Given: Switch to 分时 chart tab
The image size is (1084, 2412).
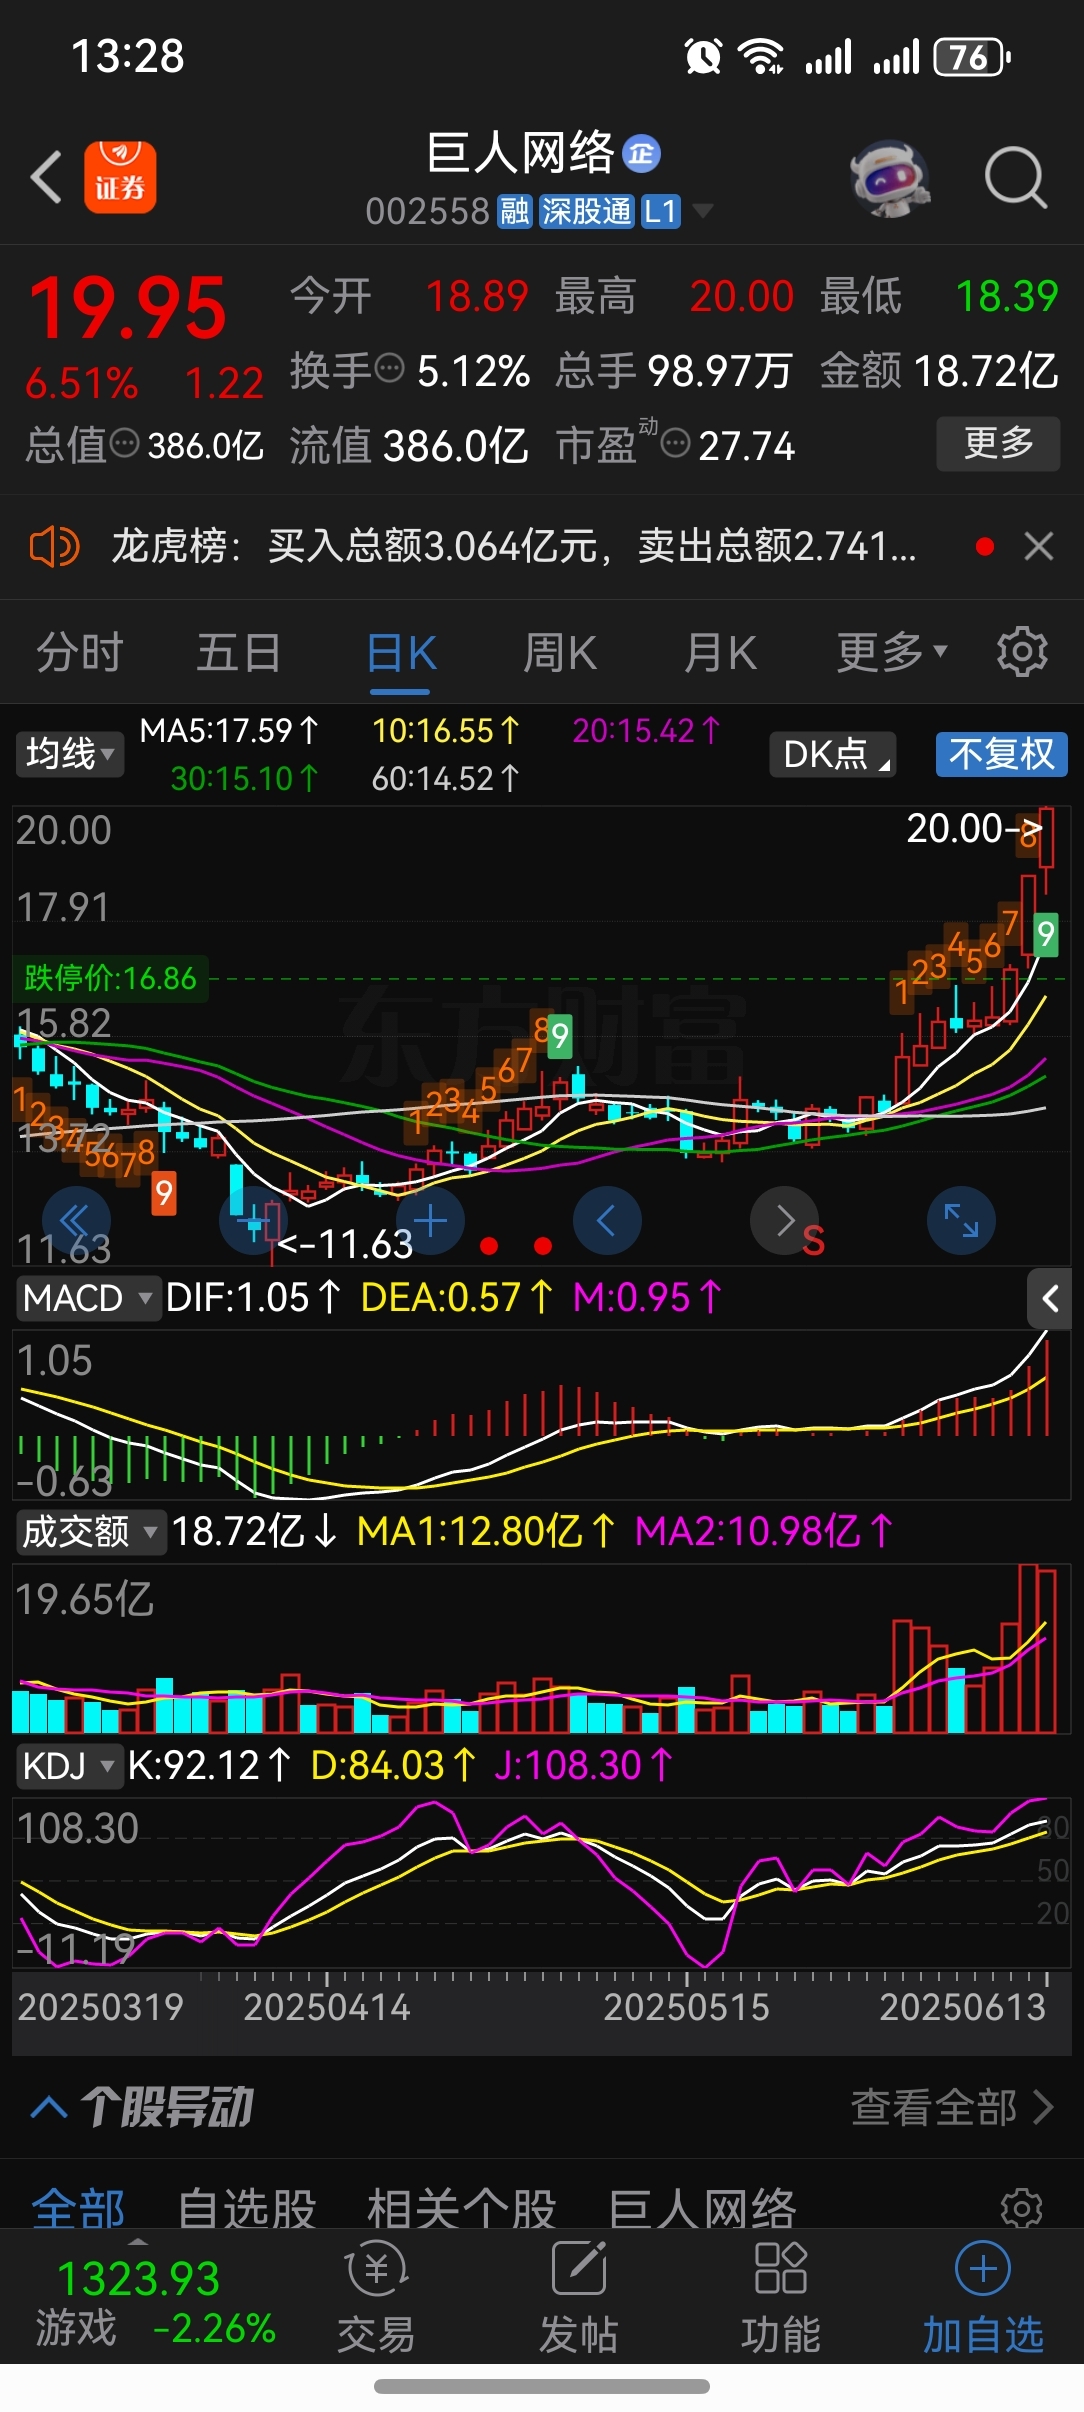Looking at the screenshot, I should coord(80,653).
